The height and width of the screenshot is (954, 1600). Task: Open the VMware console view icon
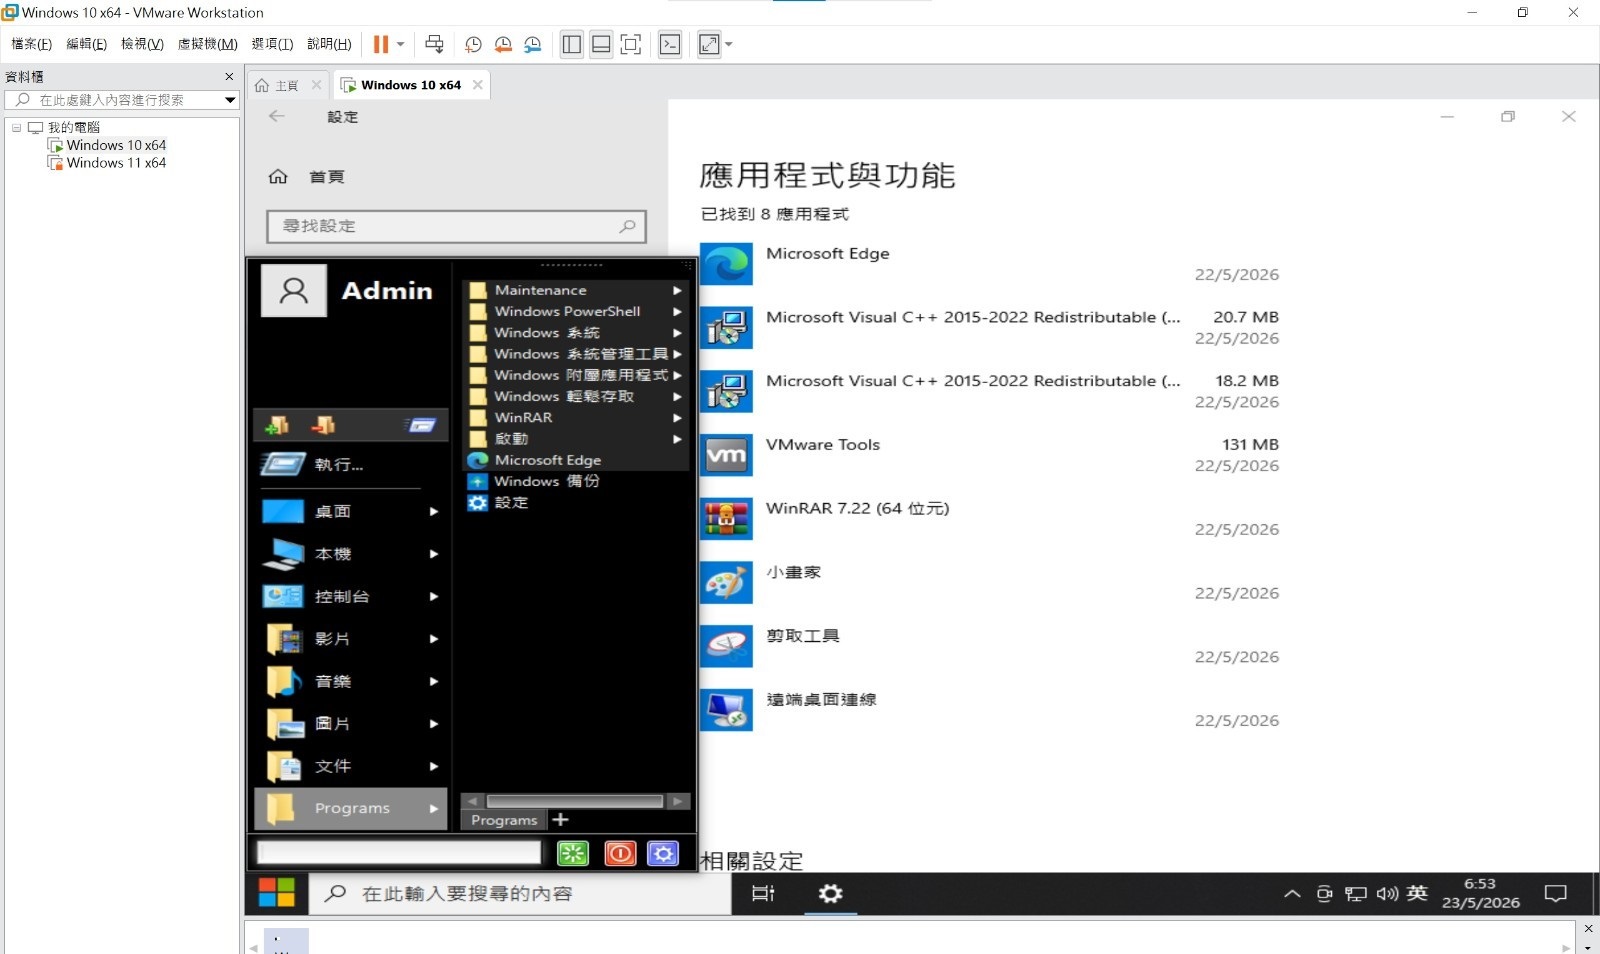tap(670, 44)
